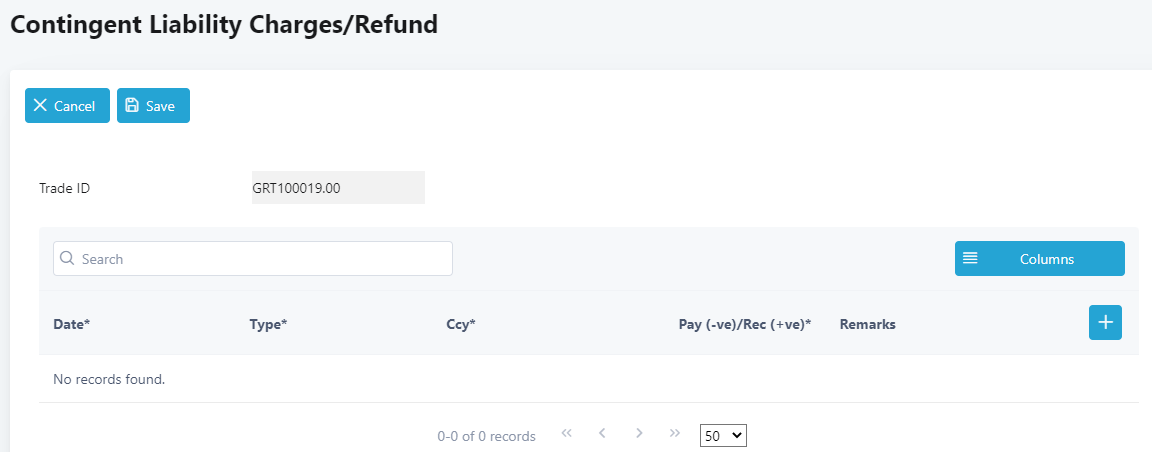Click the magnifier icon in the Search box
This screenshot has width=1152, height=452.
68,259
